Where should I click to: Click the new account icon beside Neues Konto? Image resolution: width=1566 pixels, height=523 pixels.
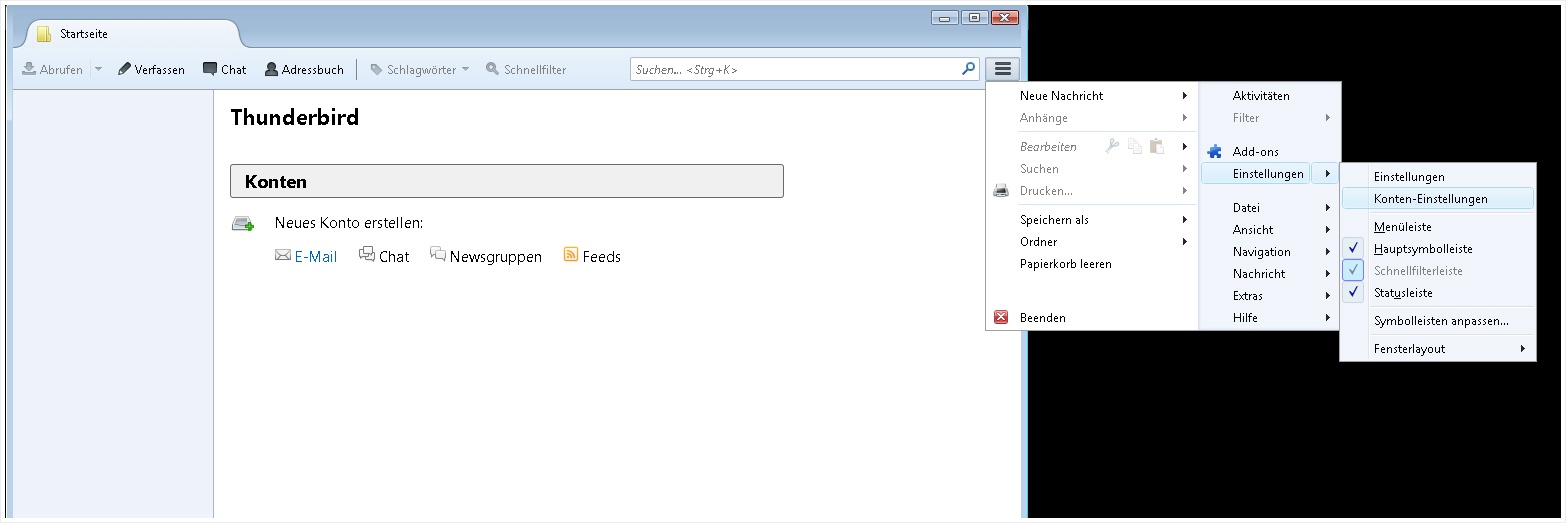[243, 223]
